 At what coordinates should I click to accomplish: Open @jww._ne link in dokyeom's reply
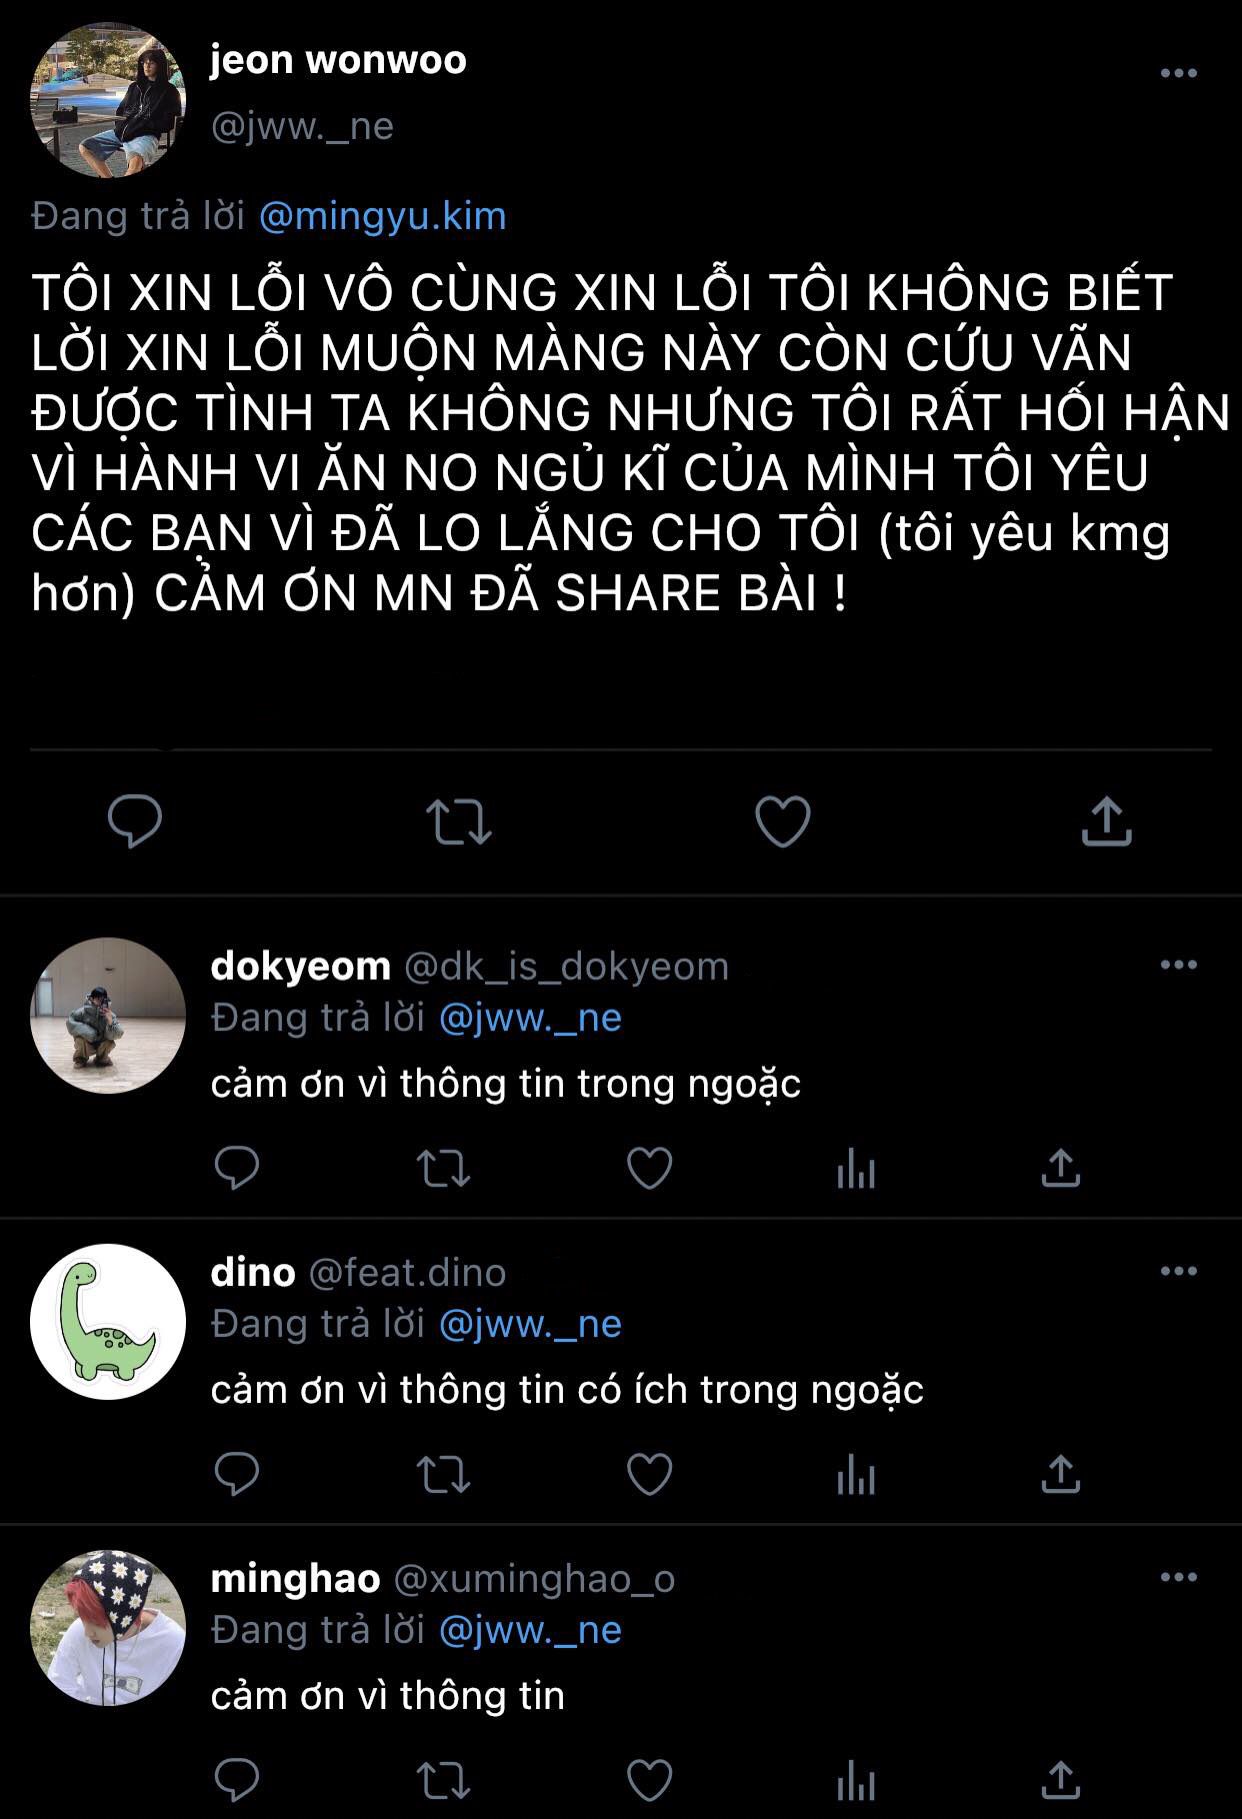tap(531, 1018)
